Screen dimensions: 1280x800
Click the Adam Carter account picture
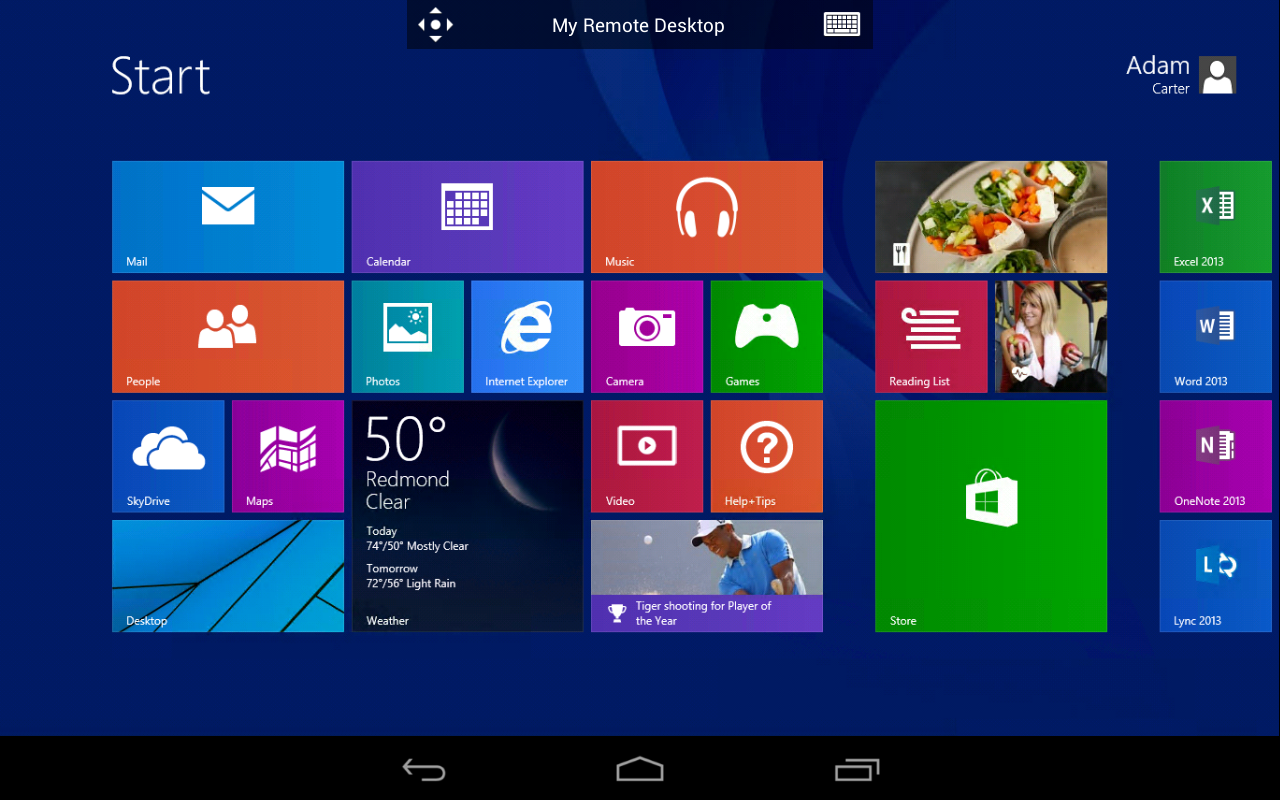click(1217, 75)
